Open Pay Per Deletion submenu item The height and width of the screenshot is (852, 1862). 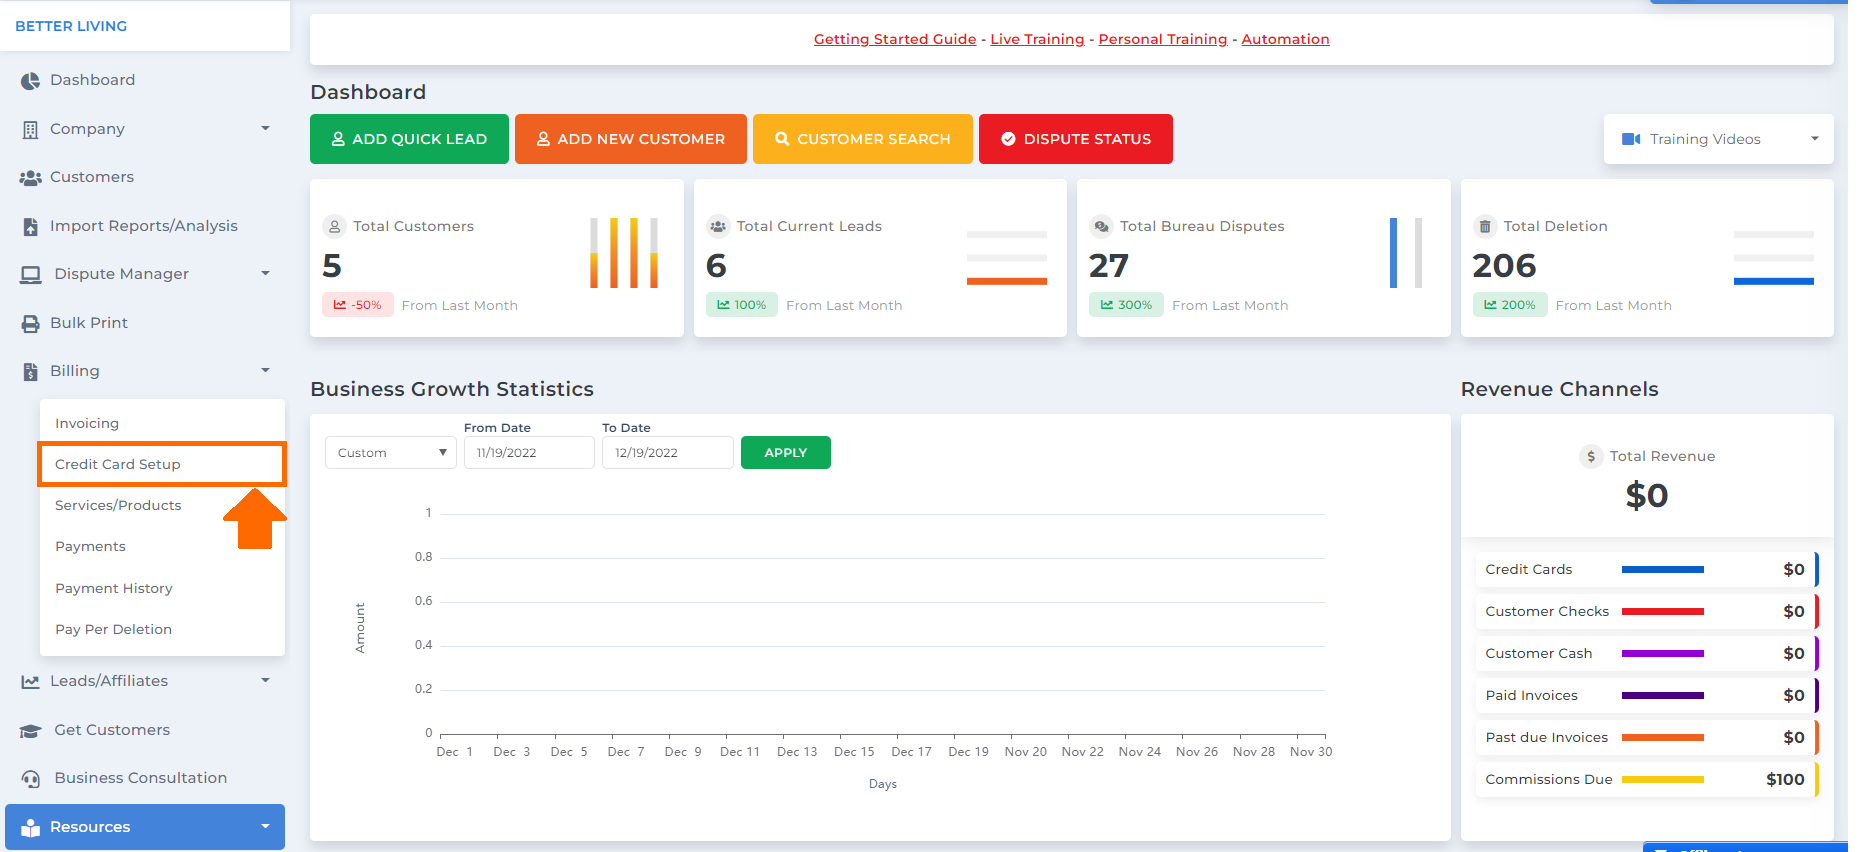(113, 630)
